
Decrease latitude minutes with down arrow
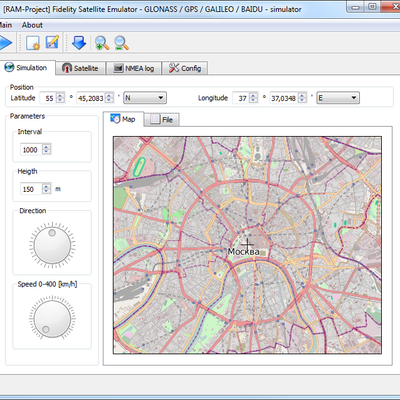(109, 100)
